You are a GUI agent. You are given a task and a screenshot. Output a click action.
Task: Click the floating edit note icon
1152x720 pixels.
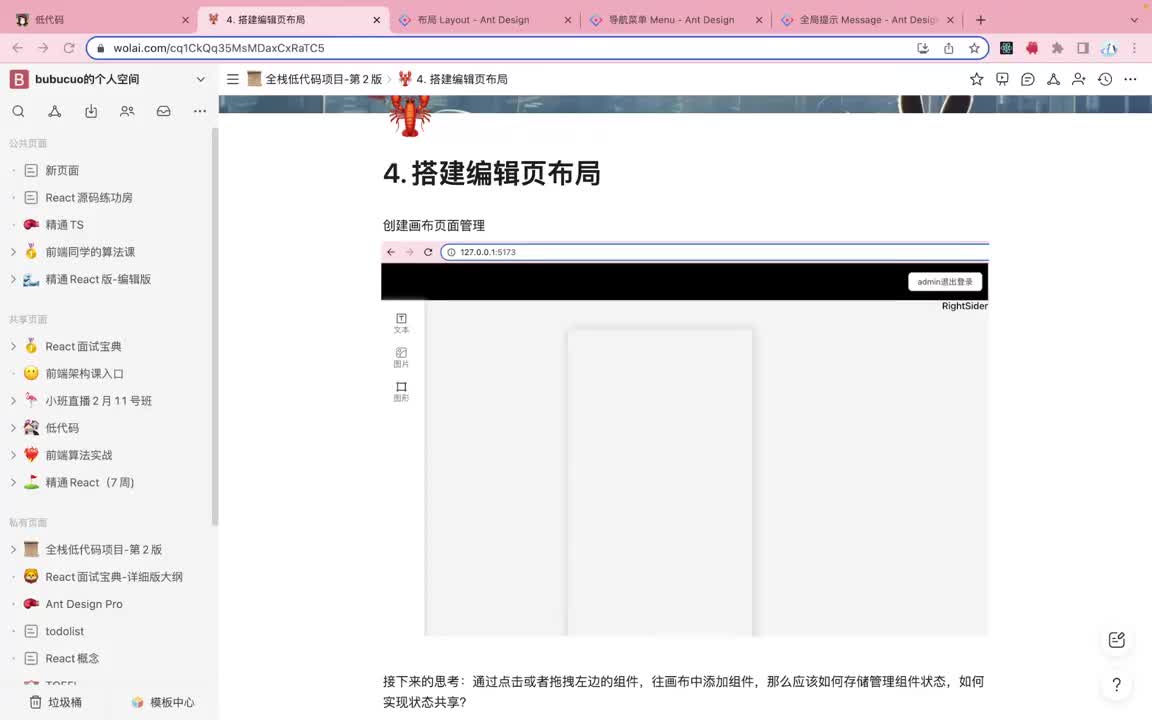click(1117, 640)
